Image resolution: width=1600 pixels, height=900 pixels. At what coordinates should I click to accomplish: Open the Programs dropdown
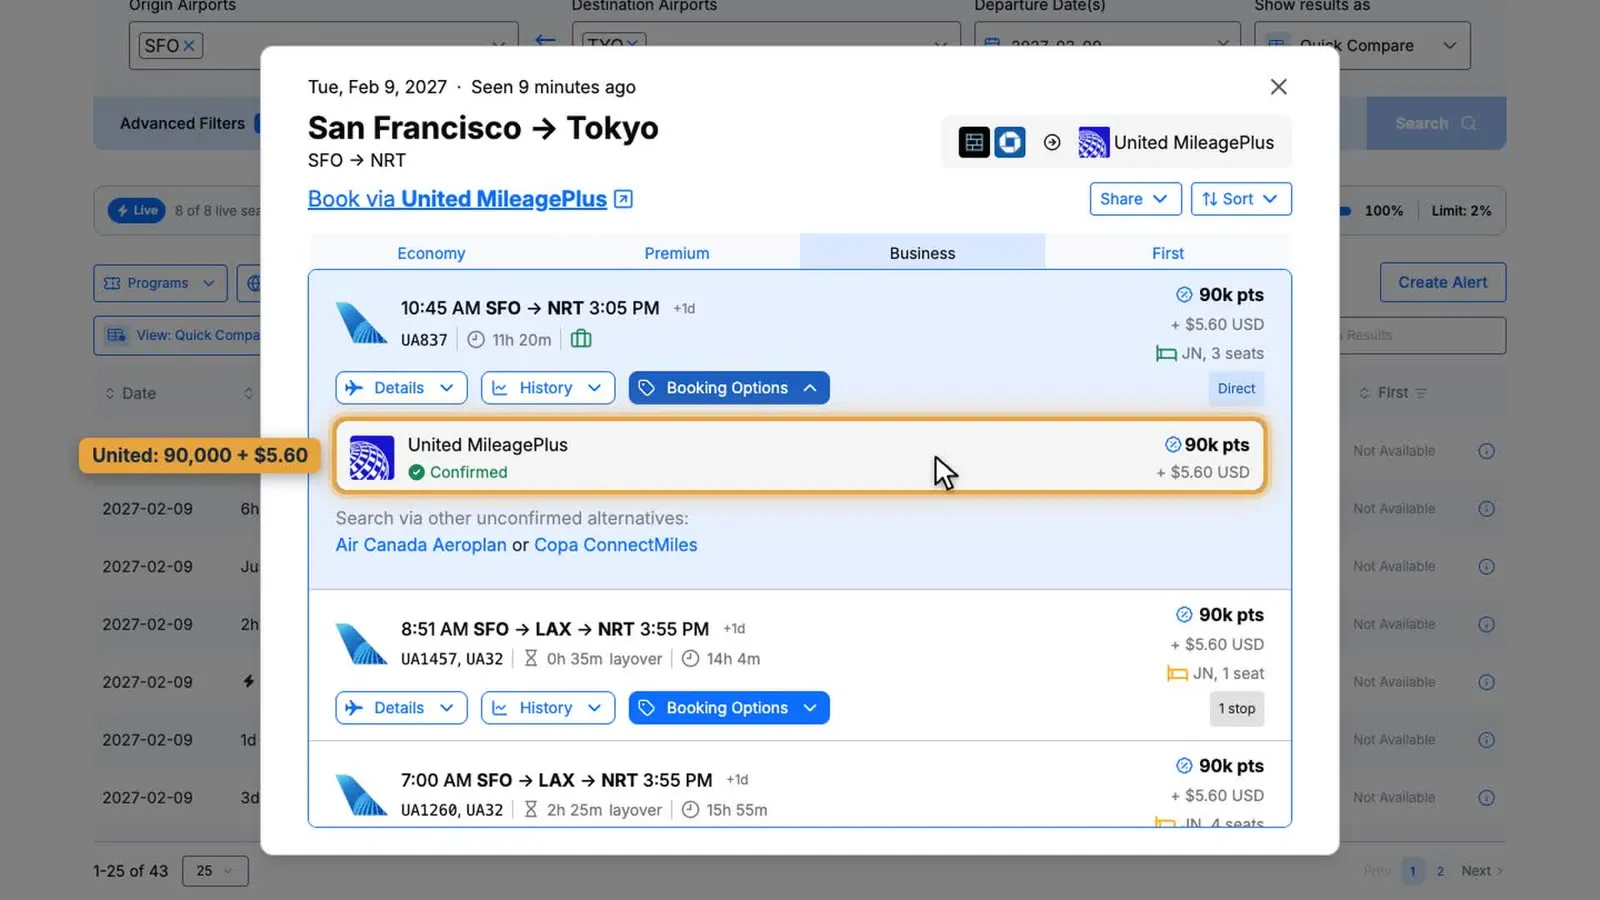click(x=160, y=283)
